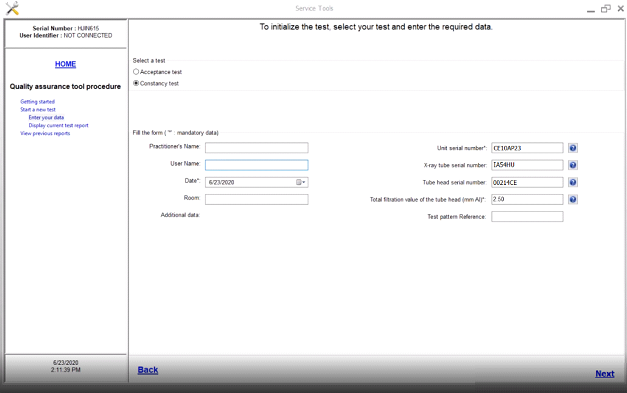Go to the HOME link
The height and width of the screenshot is (393, 627).
coord(66,64)
